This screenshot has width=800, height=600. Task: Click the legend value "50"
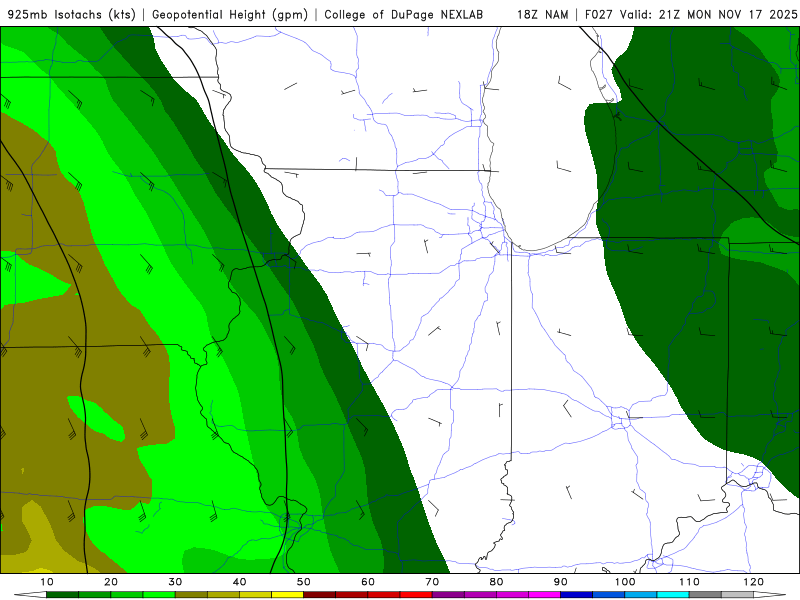(x=304, y=582)
